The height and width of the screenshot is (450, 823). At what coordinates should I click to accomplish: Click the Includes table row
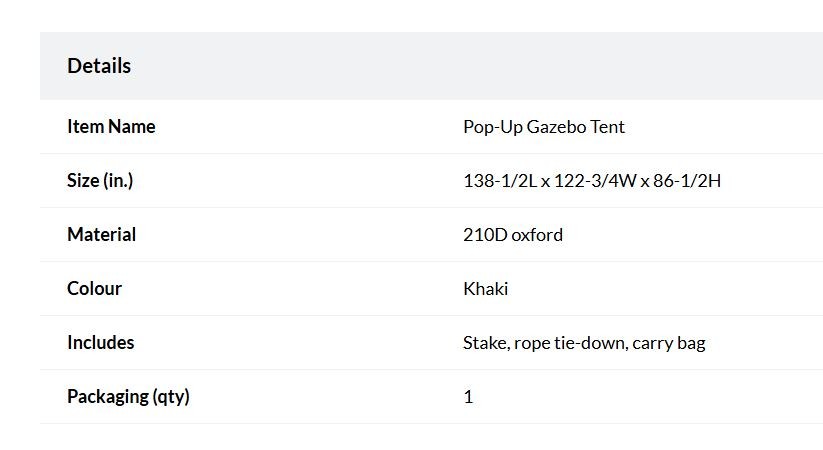(431, 343)
